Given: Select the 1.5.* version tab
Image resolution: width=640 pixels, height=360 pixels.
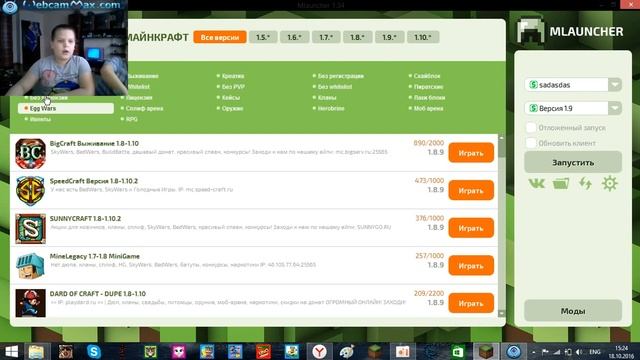Looking at the screenshot, I should 263,37.
